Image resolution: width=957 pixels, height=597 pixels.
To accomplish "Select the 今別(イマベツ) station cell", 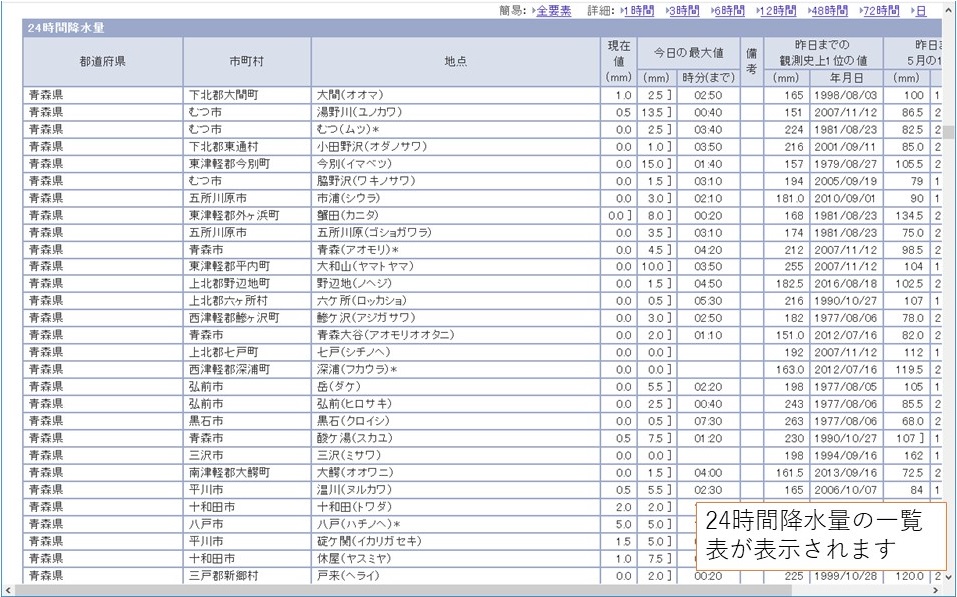I will [x=455, y=164].
